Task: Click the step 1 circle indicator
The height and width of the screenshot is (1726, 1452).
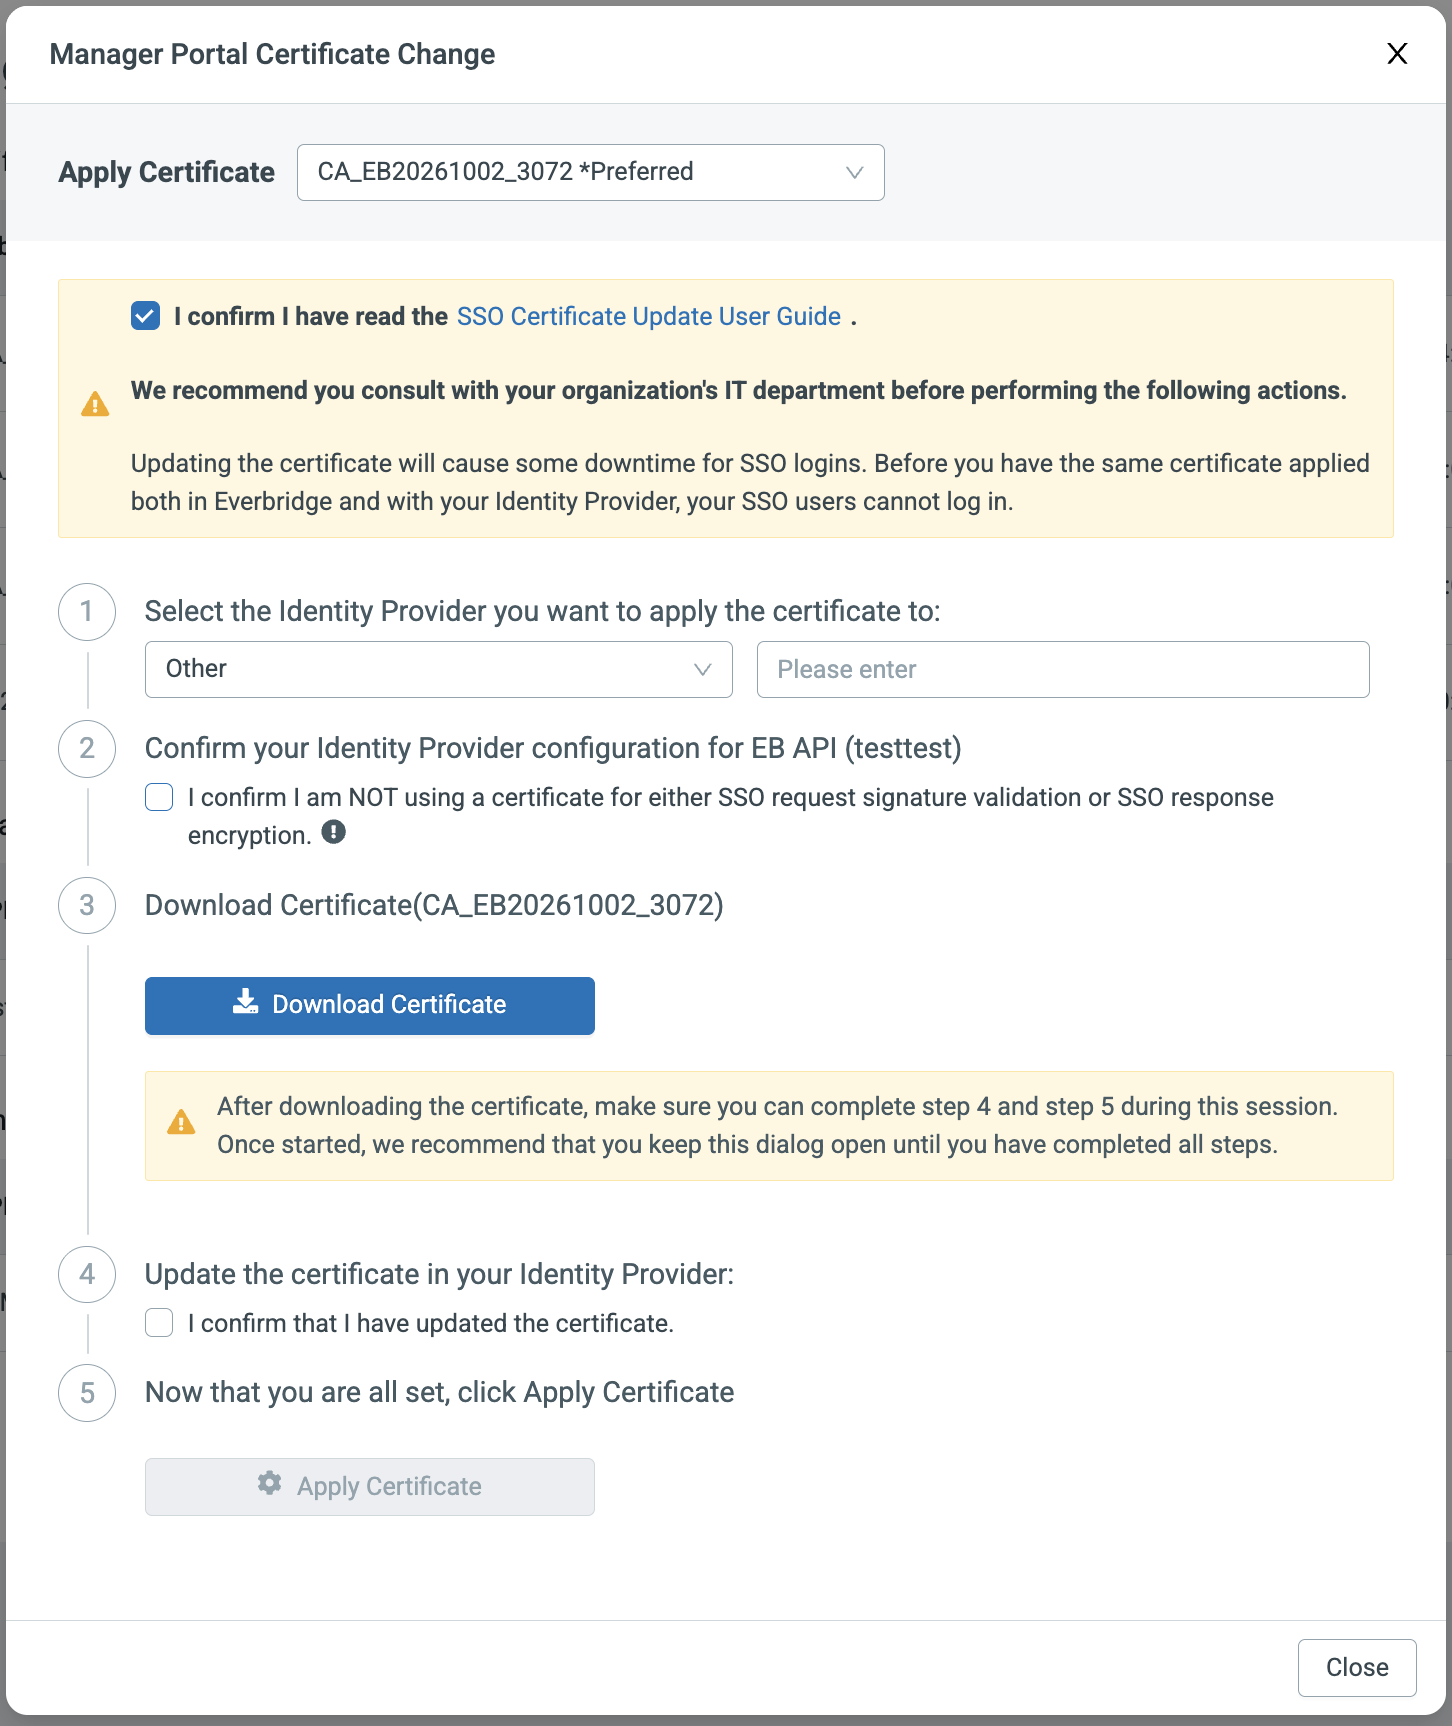Action: pos(87,611)
